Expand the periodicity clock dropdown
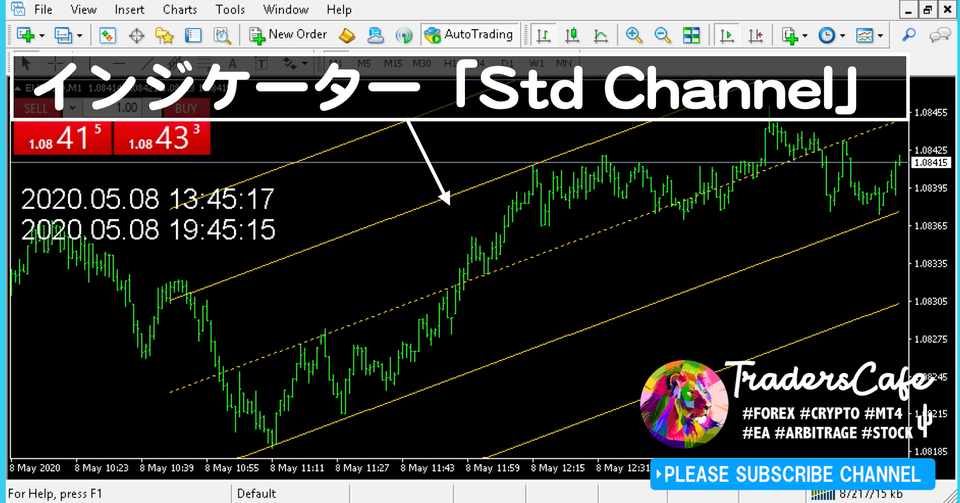 click(842, 36)
